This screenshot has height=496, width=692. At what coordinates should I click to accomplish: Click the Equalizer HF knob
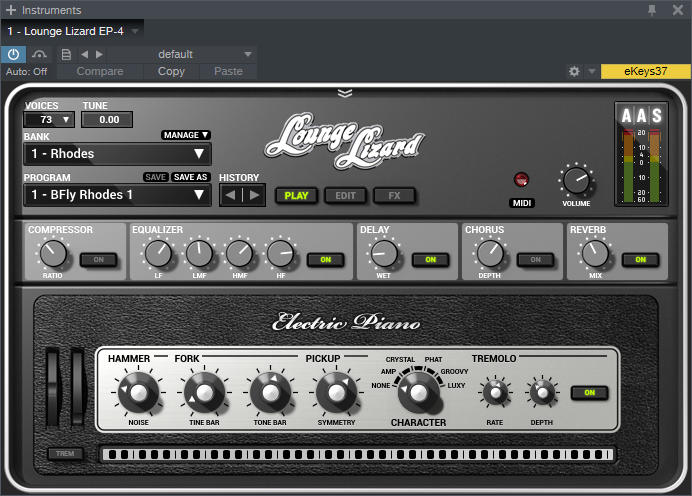tap(281, 254)
